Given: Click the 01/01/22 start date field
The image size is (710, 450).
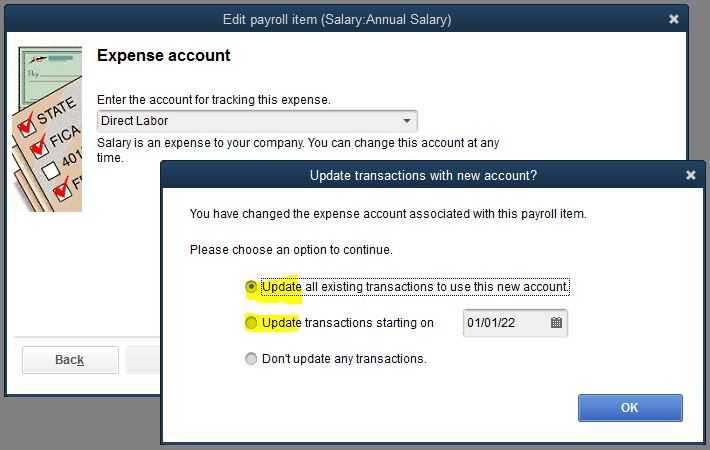Looking at the screenshot, I should [x=505, y=323].
